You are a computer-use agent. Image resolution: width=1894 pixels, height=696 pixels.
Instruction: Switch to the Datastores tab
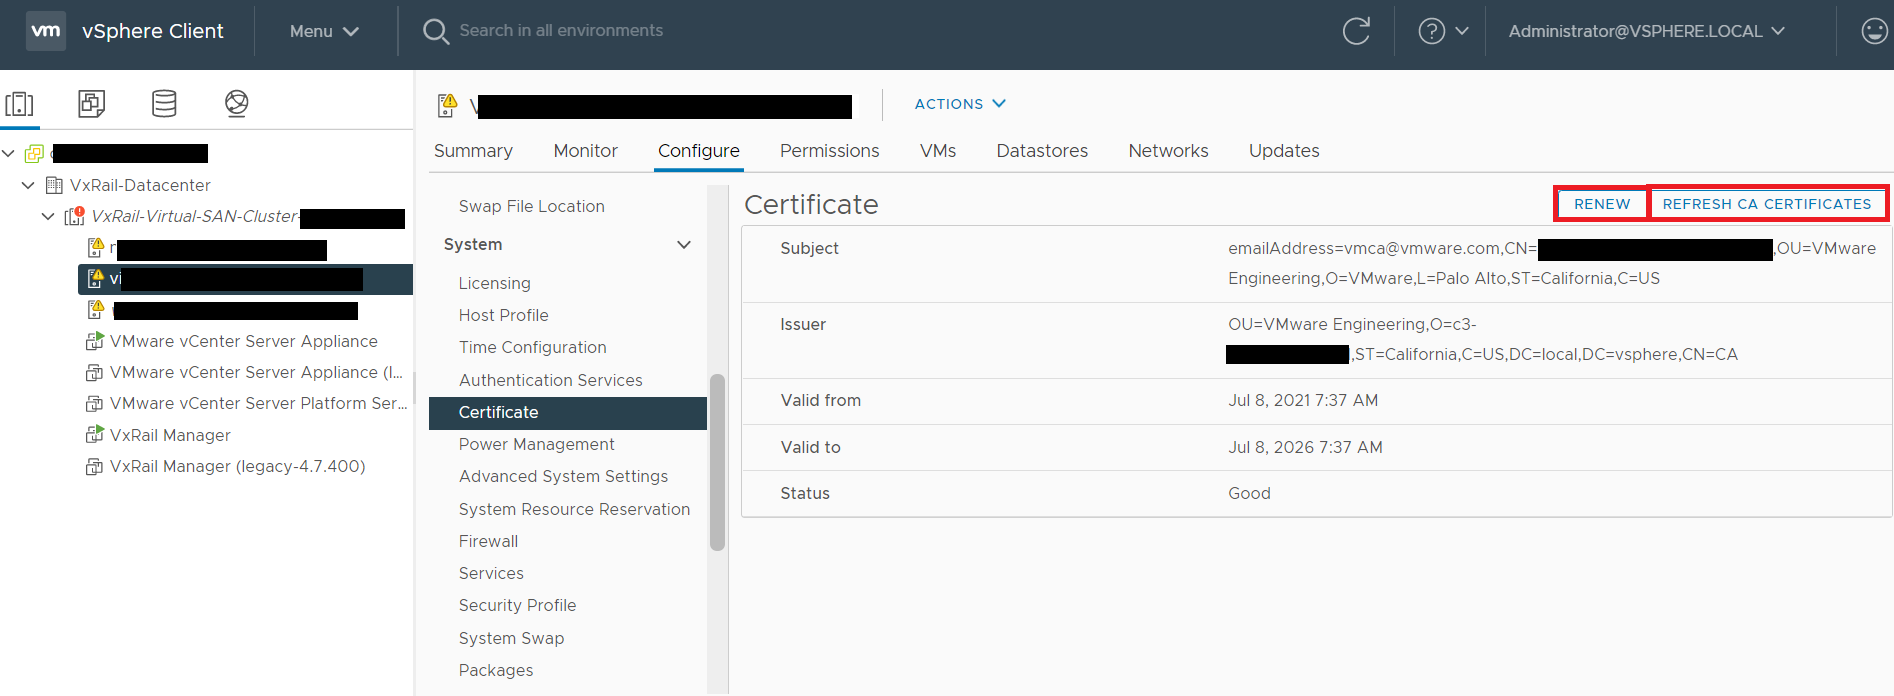pos(1042,151)
